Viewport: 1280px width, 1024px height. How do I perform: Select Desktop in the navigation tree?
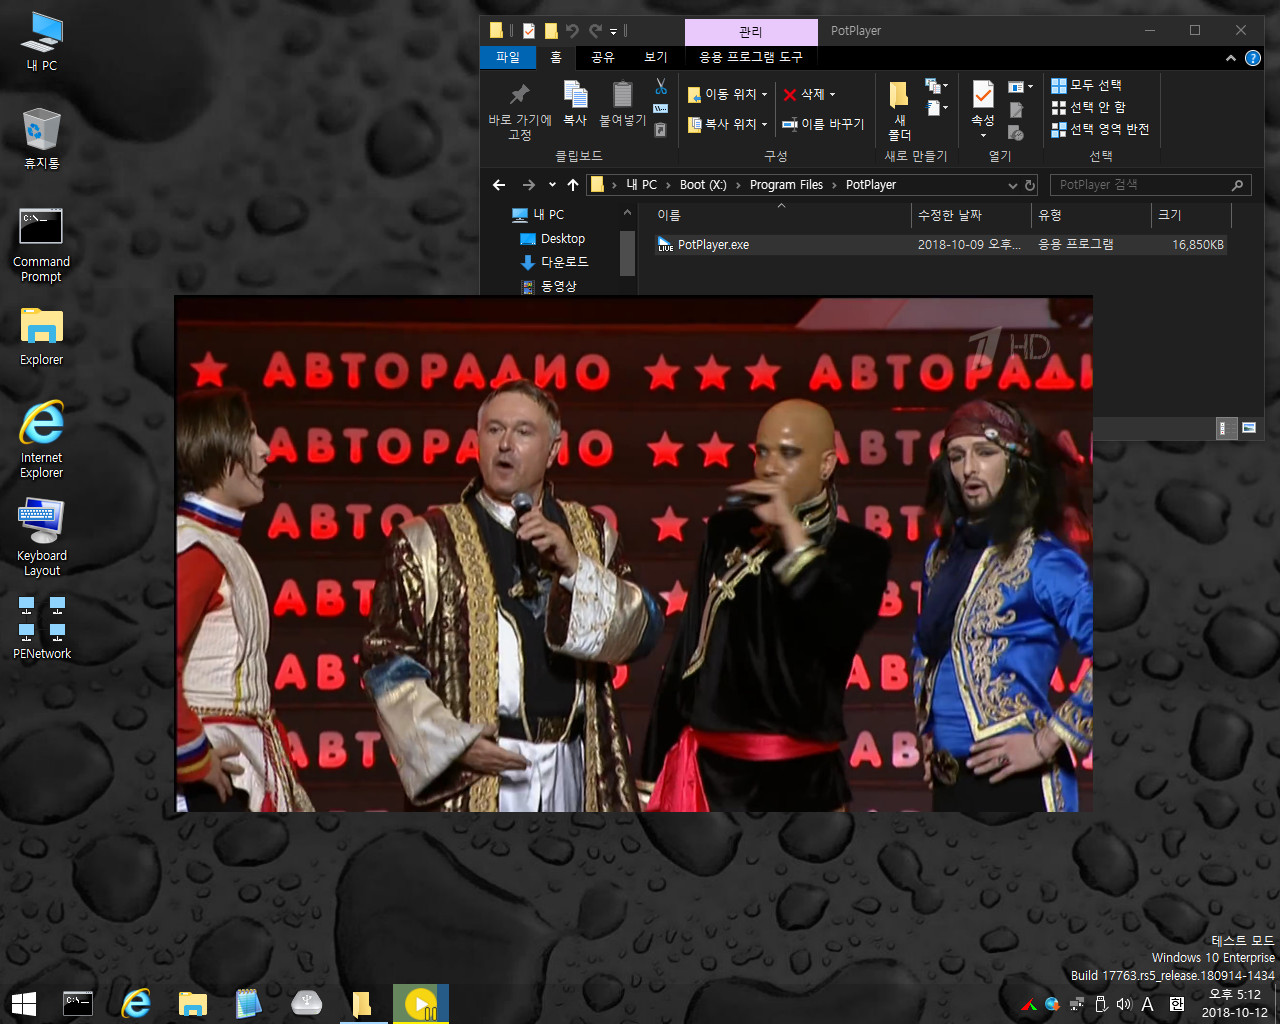click(553, 239)
